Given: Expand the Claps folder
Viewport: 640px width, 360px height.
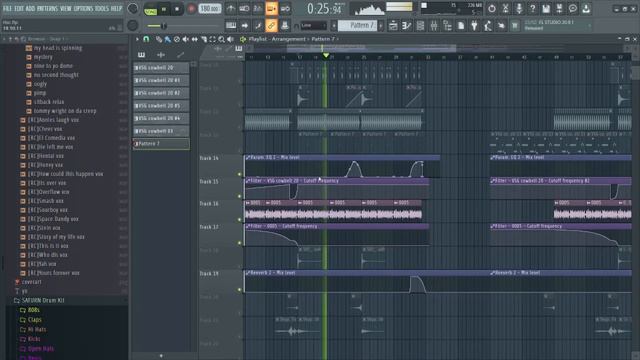Looking at the screenshot, I should point(35,320).
